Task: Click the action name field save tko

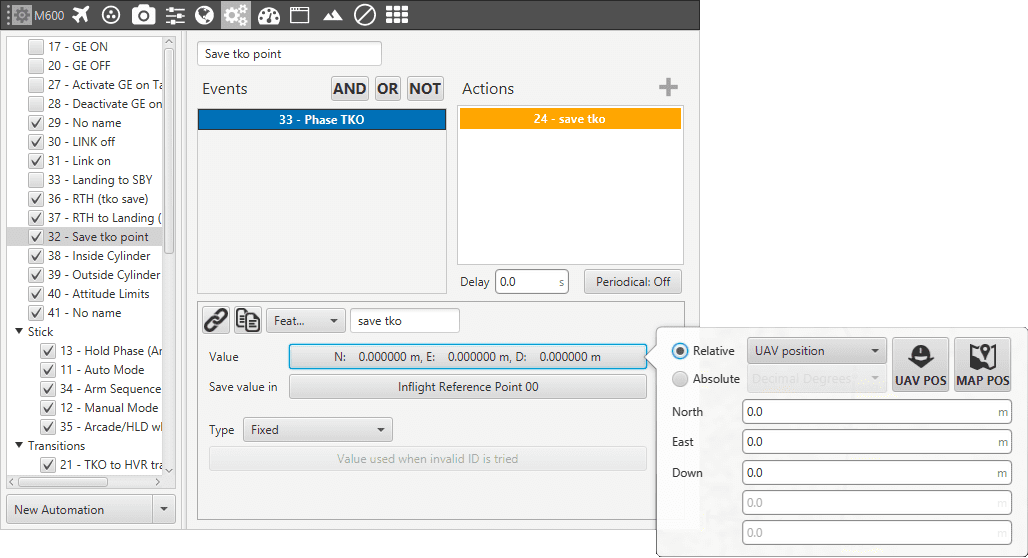Action: click(405, 321)
